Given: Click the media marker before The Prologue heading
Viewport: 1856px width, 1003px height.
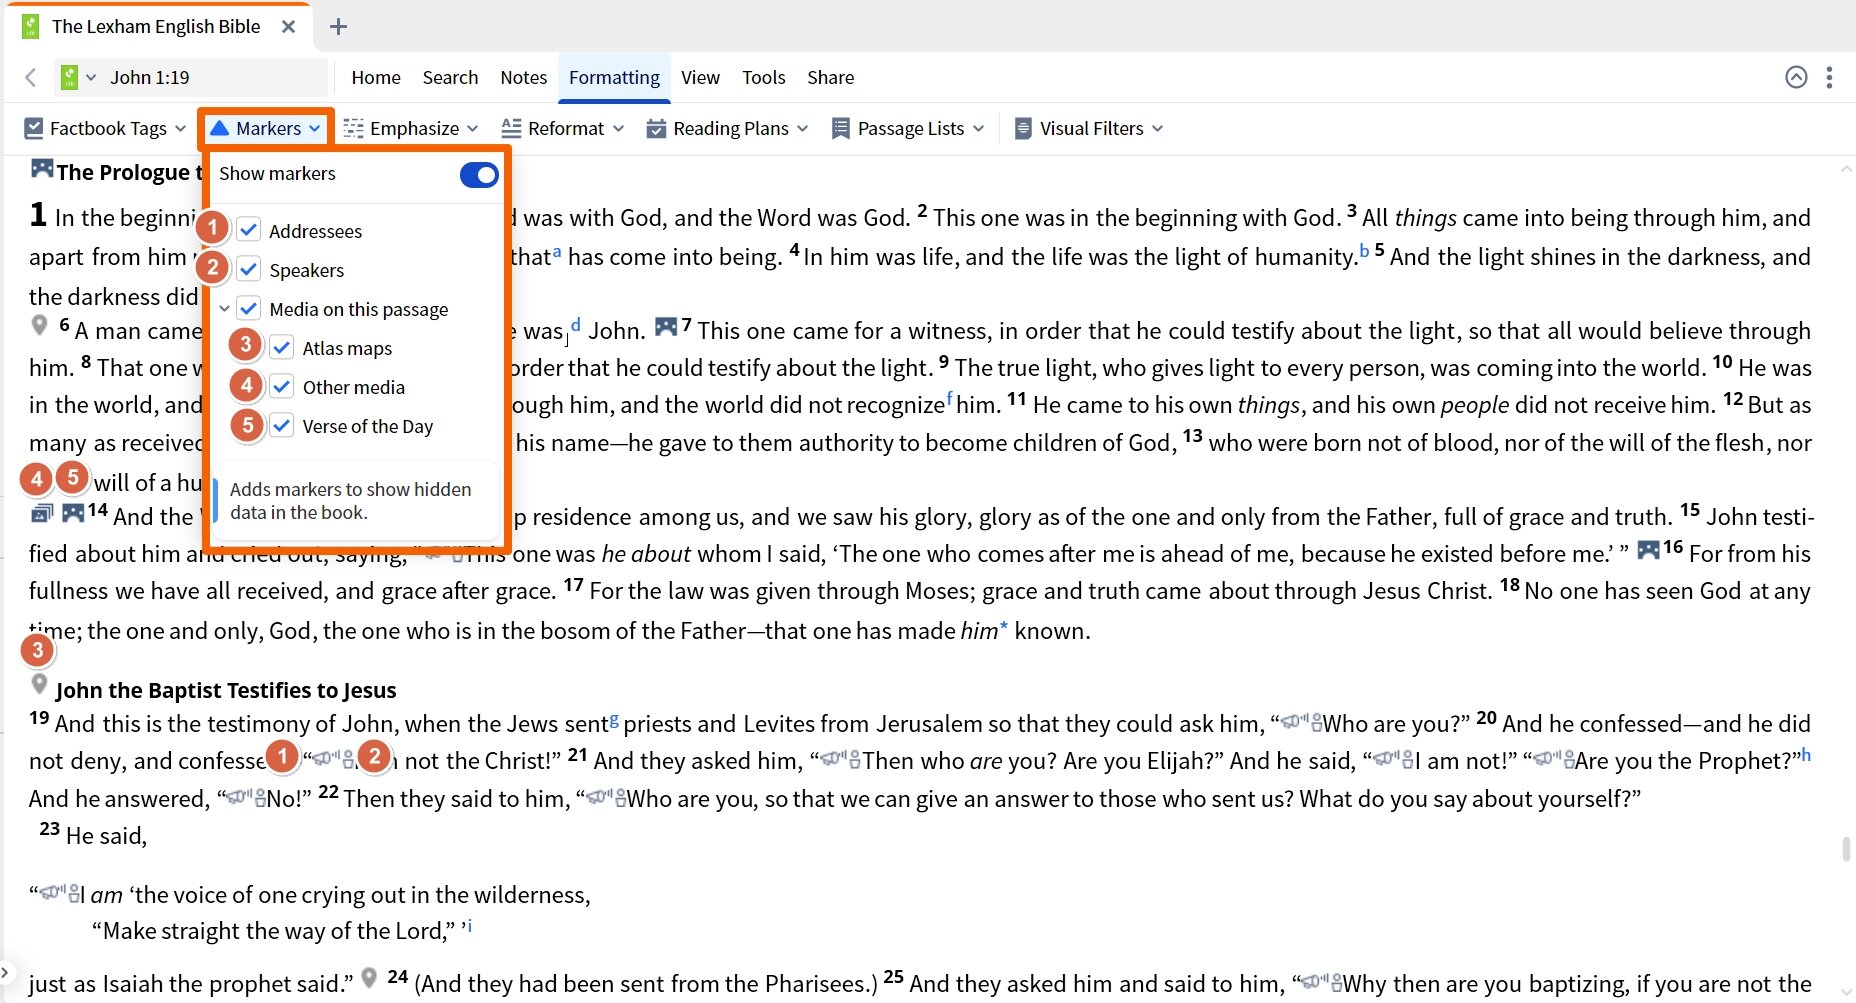Looking at the screenshot, I should [42, 168].
